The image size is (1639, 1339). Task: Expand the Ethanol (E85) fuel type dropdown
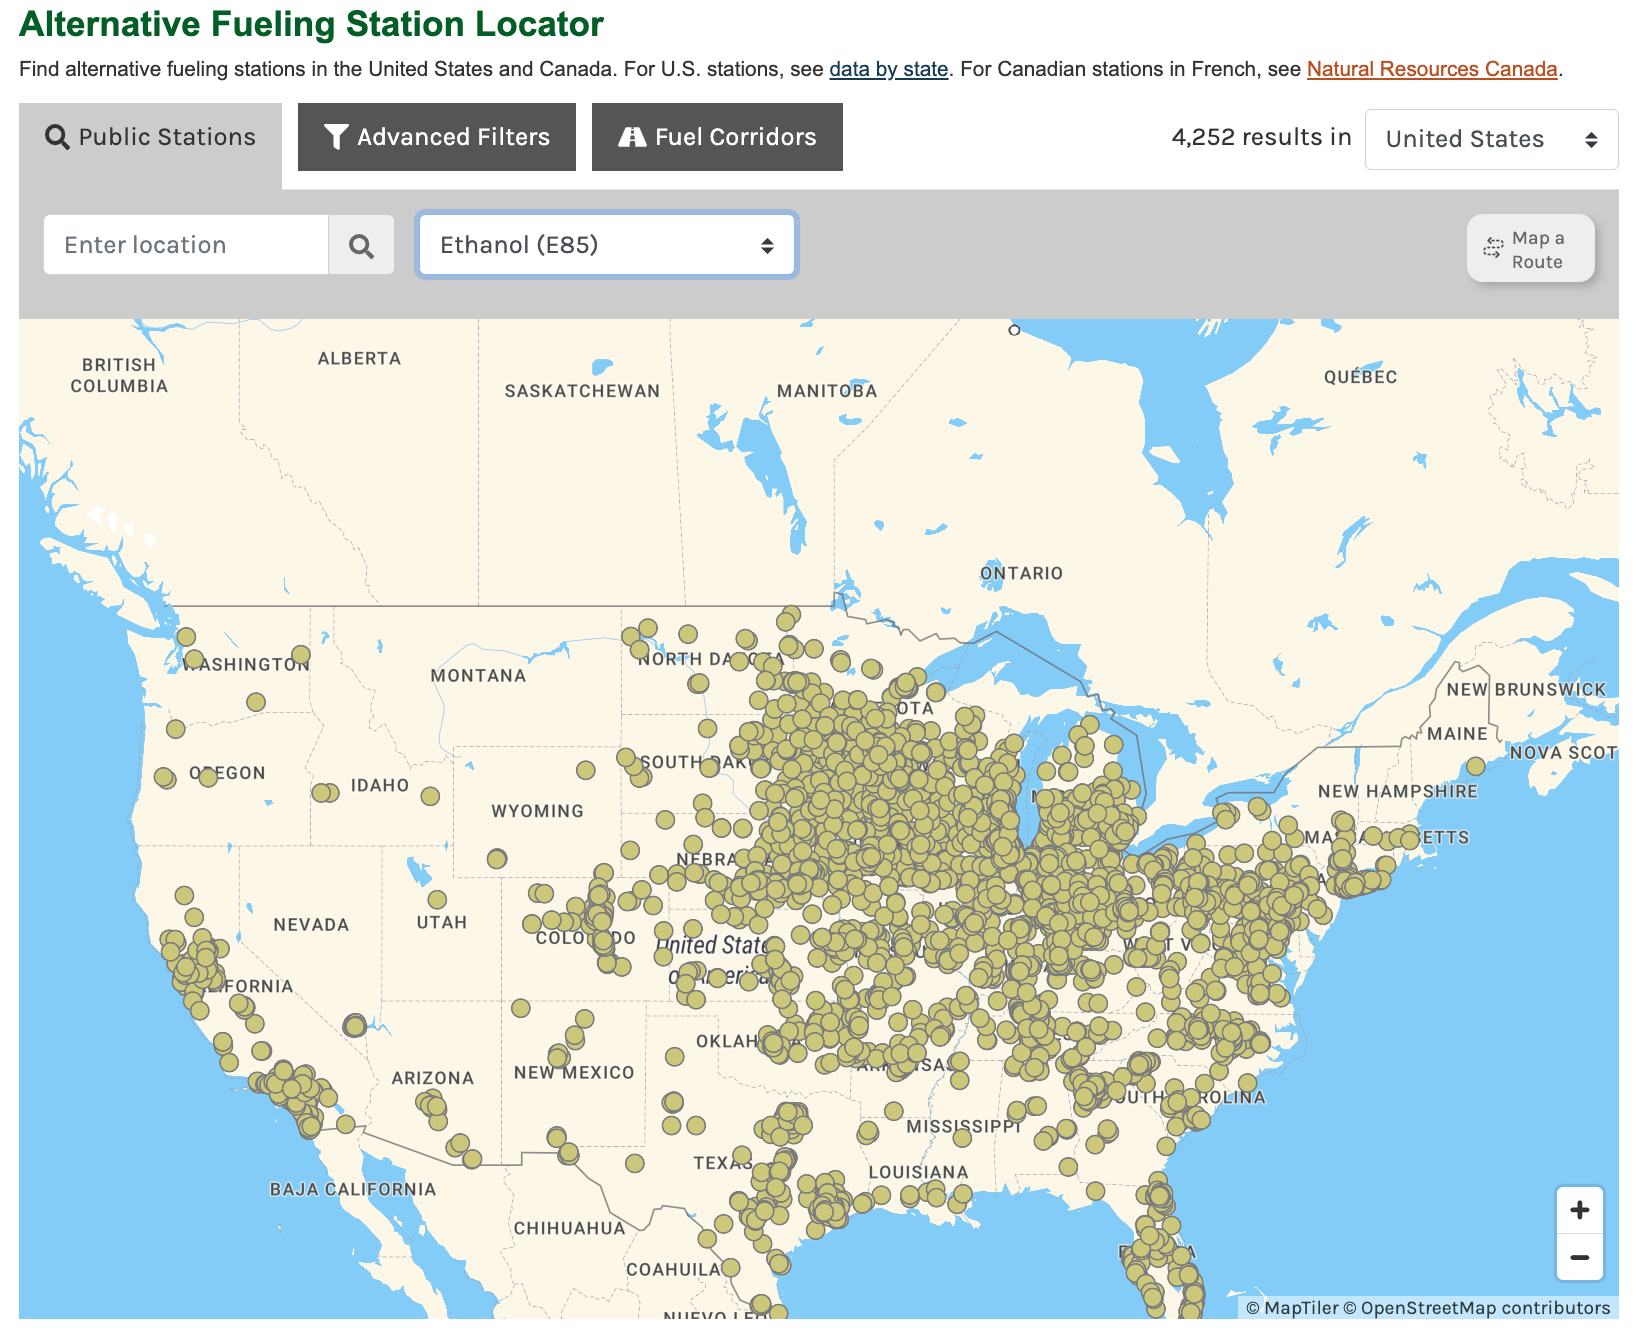point(606,245)
